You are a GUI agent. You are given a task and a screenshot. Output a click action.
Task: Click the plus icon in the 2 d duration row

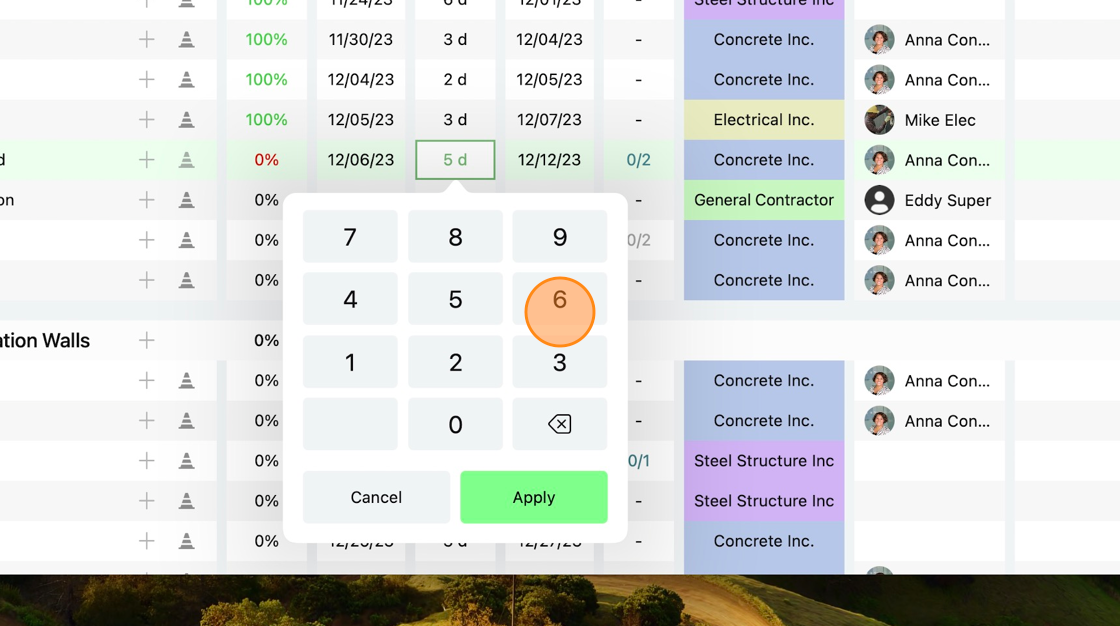(x=146, y=79)
